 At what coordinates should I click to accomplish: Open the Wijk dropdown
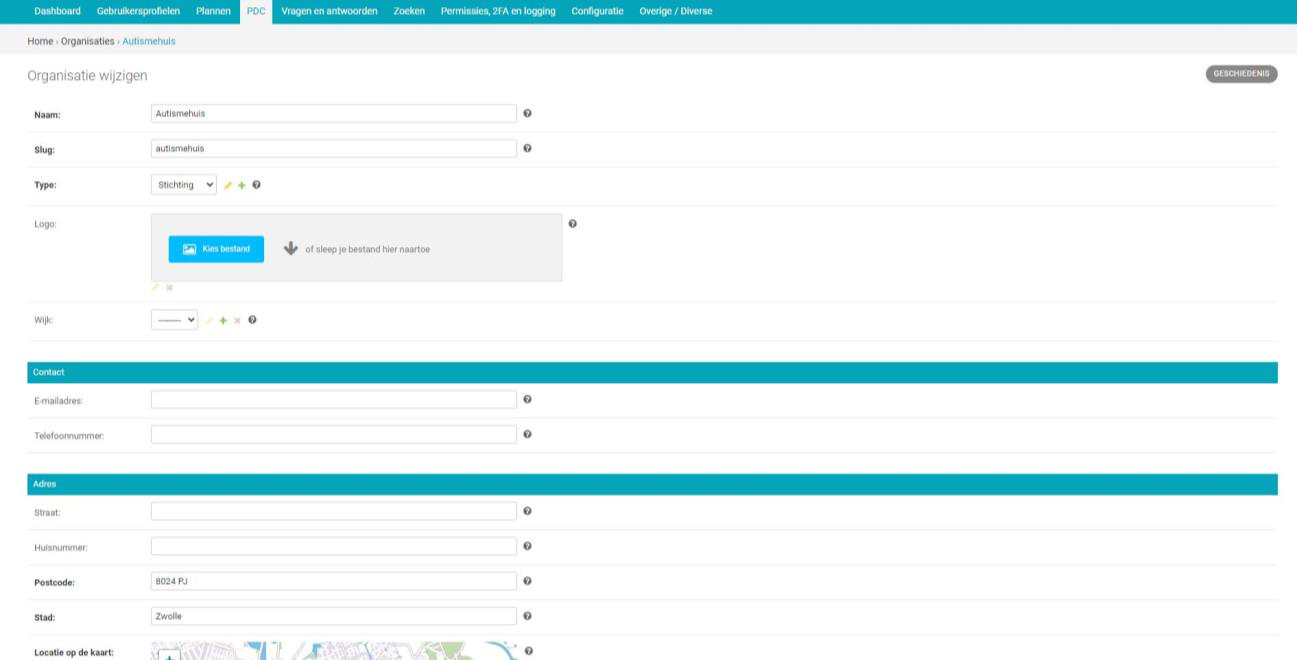[x=174, y=320]
